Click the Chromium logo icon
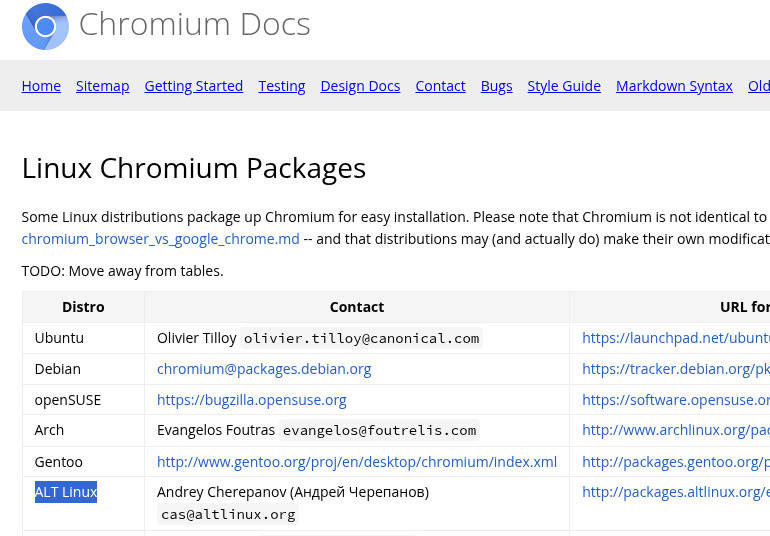The width and height of the screenshot is (770, 536). tap(45, 26)
